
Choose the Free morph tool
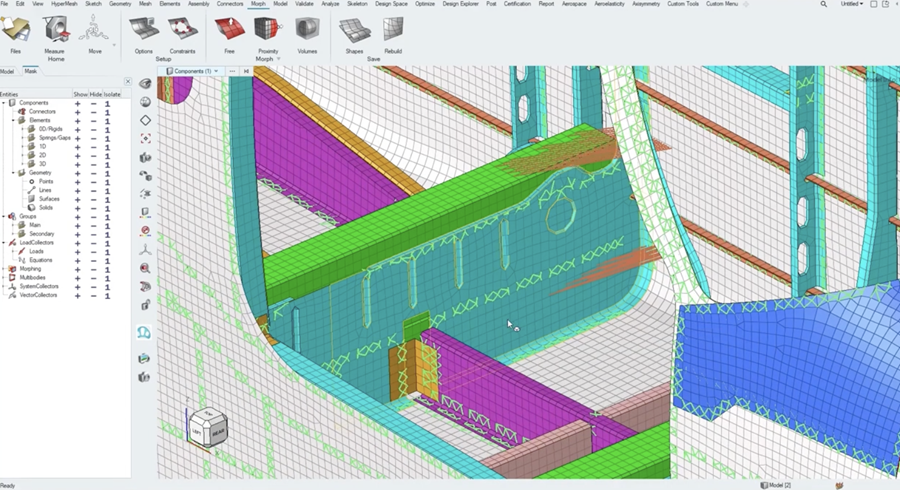coord(229,34)
